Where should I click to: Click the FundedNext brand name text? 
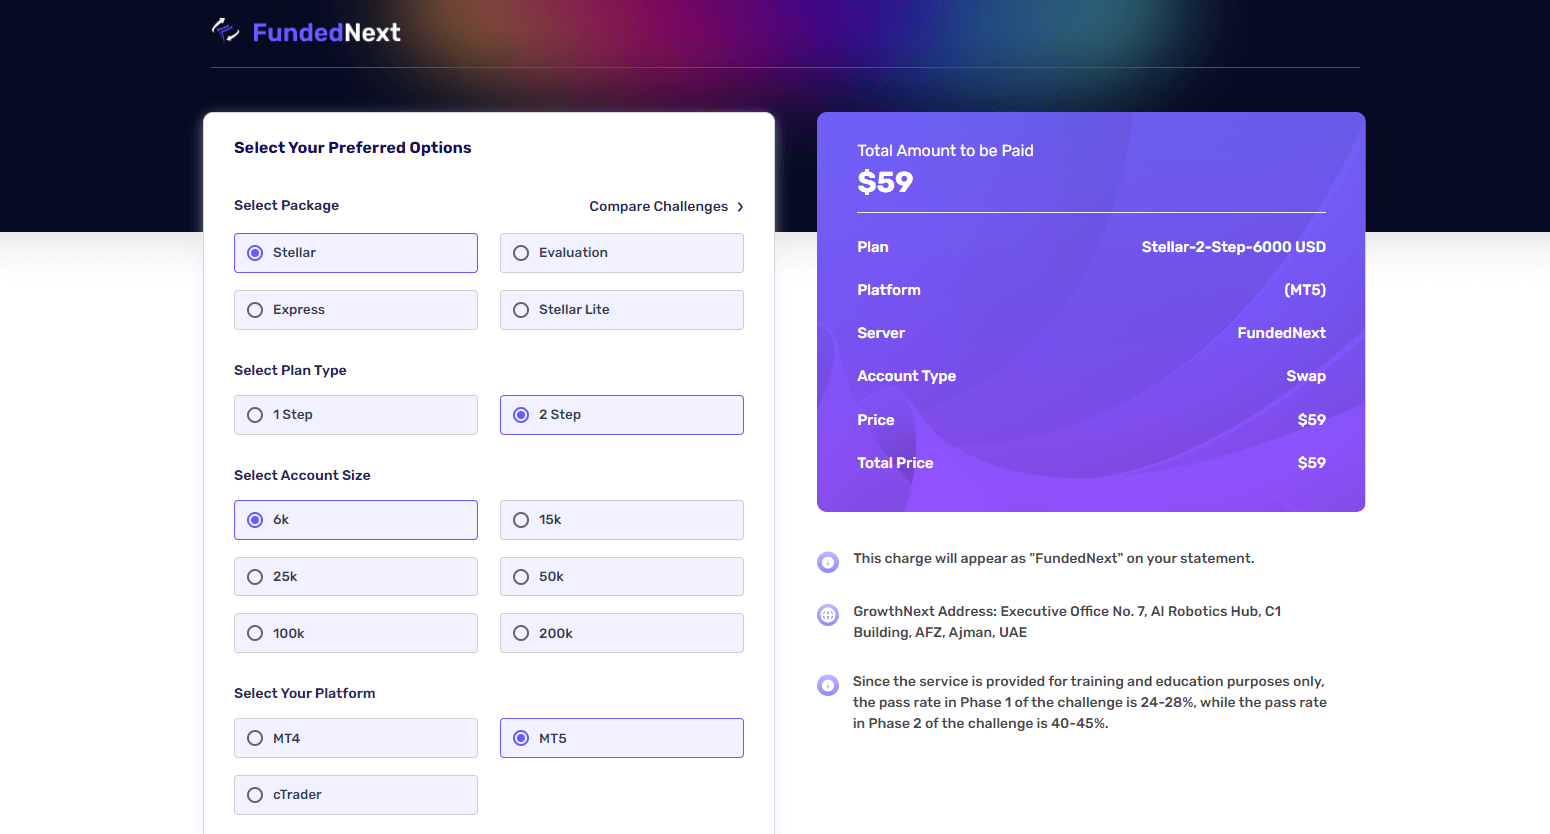click(x=327, y=33)
